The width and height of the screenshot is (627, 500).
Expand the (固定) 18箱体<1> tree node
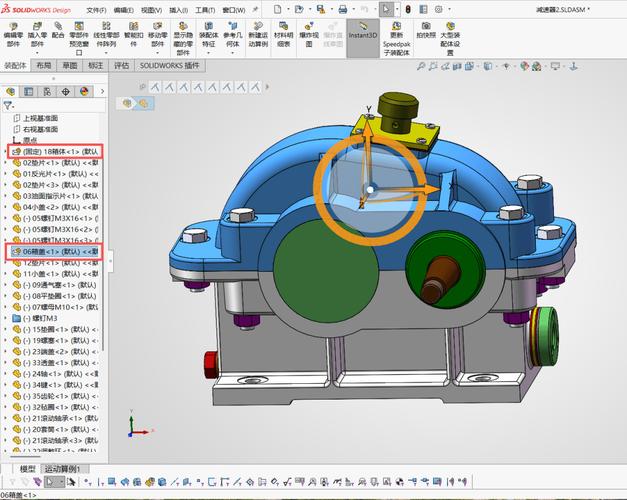6,152
